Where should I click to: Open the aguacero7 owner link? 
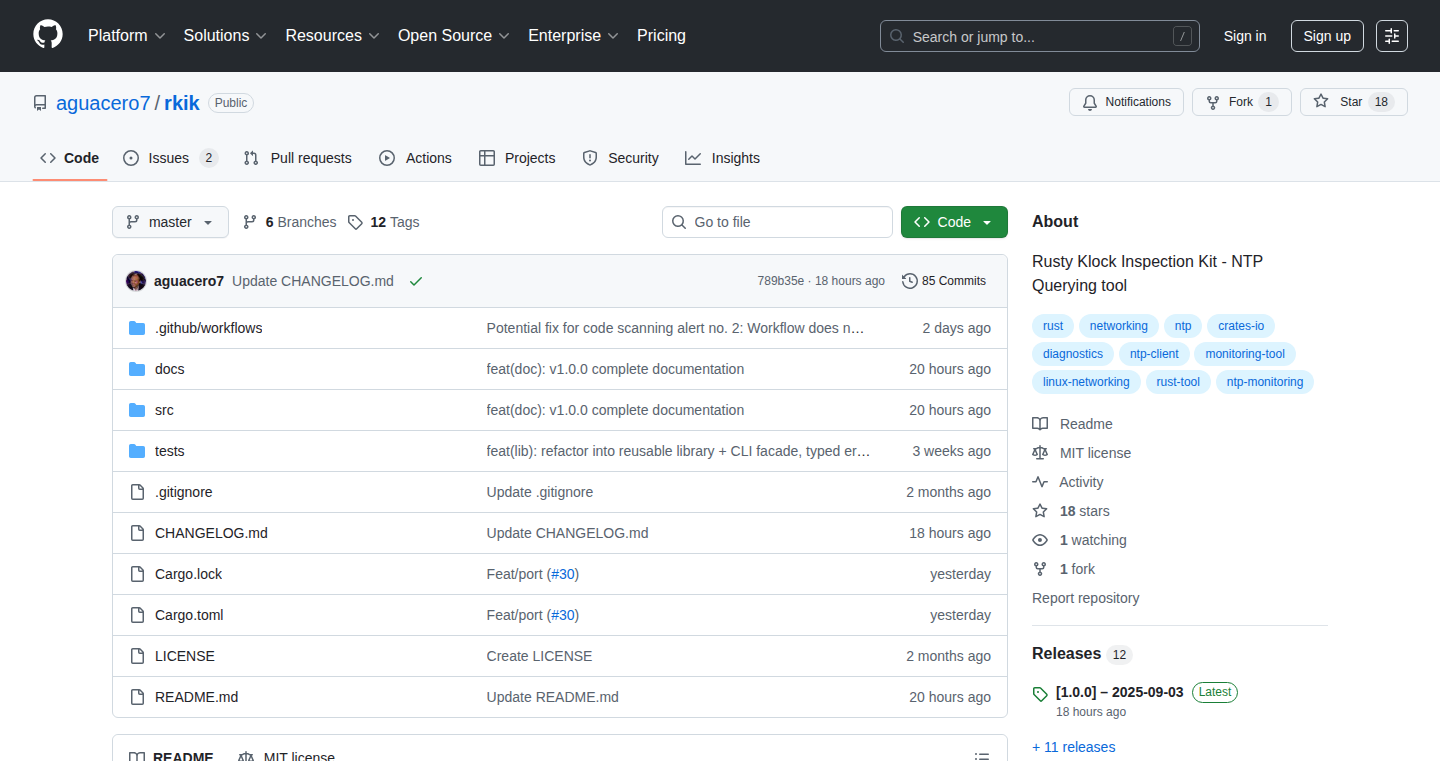[x=103, y=103]
